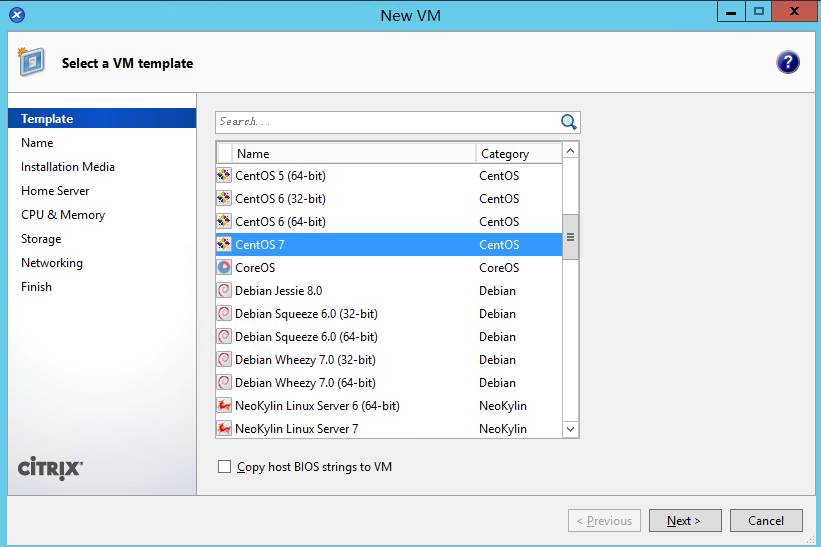Image resolution: width=821 pixels, height=547 pixels.
Task: Click the template list scrollbar thumb
Action: (570, 237)
